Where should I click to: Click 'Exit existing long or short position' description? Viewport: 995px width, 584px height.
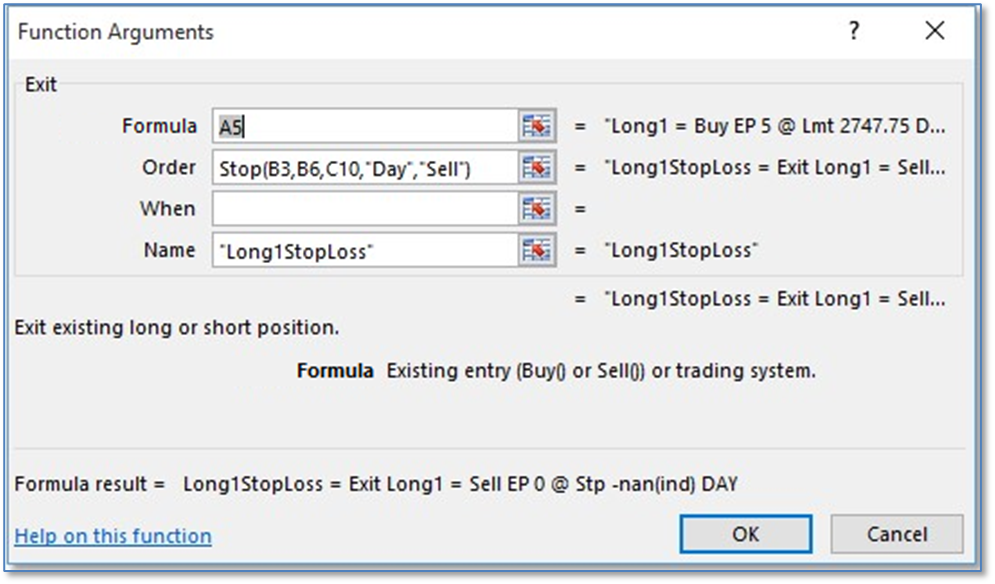[x=177, y=327]
